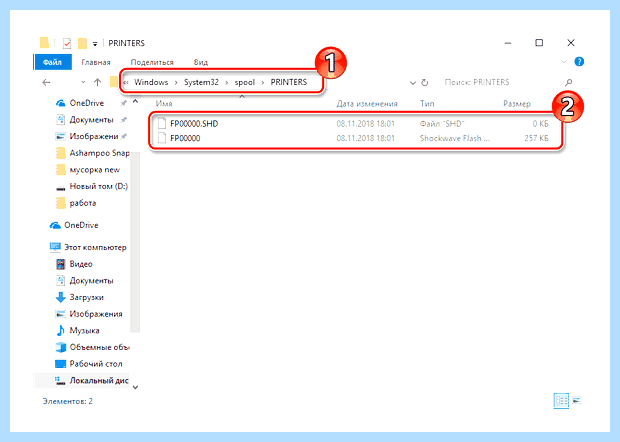Click the Этот компьютер monitor icon
The height and width of the screenshot is (442, 620).
click(55, 247)
